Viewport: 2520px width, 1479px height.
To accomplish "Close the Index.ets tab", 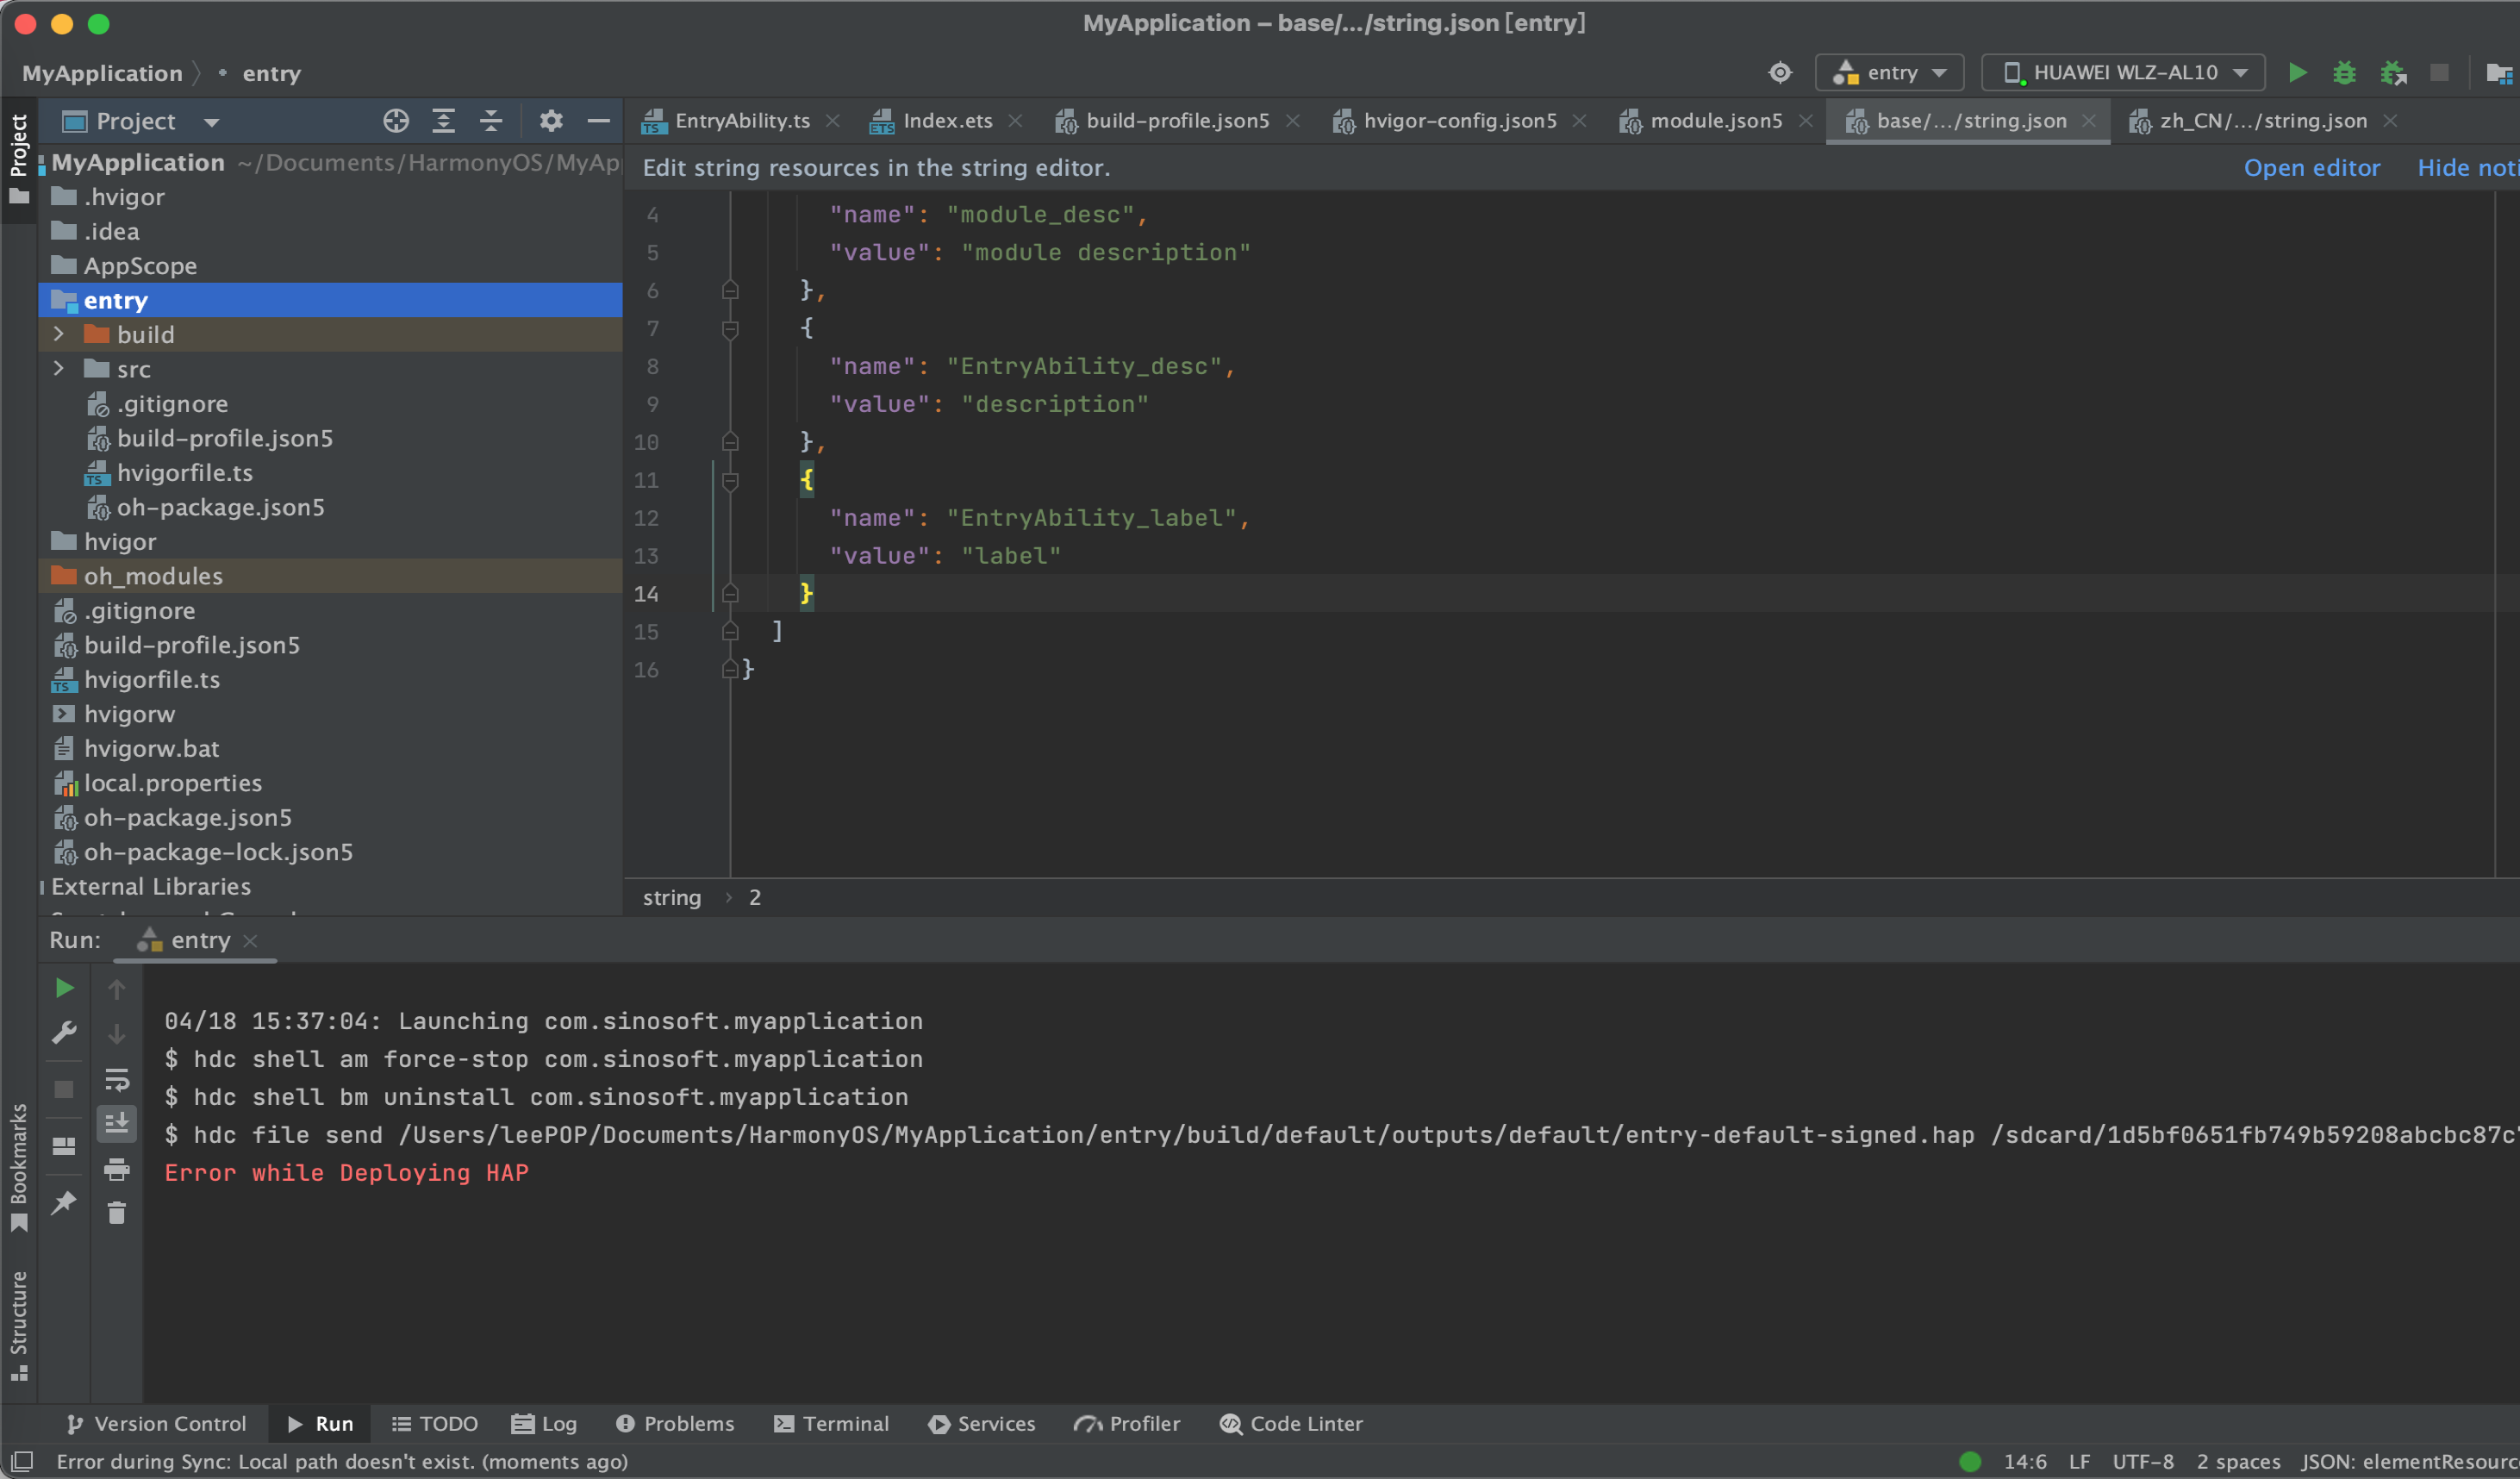I will pyautogui.click(x=1015, y=121).
